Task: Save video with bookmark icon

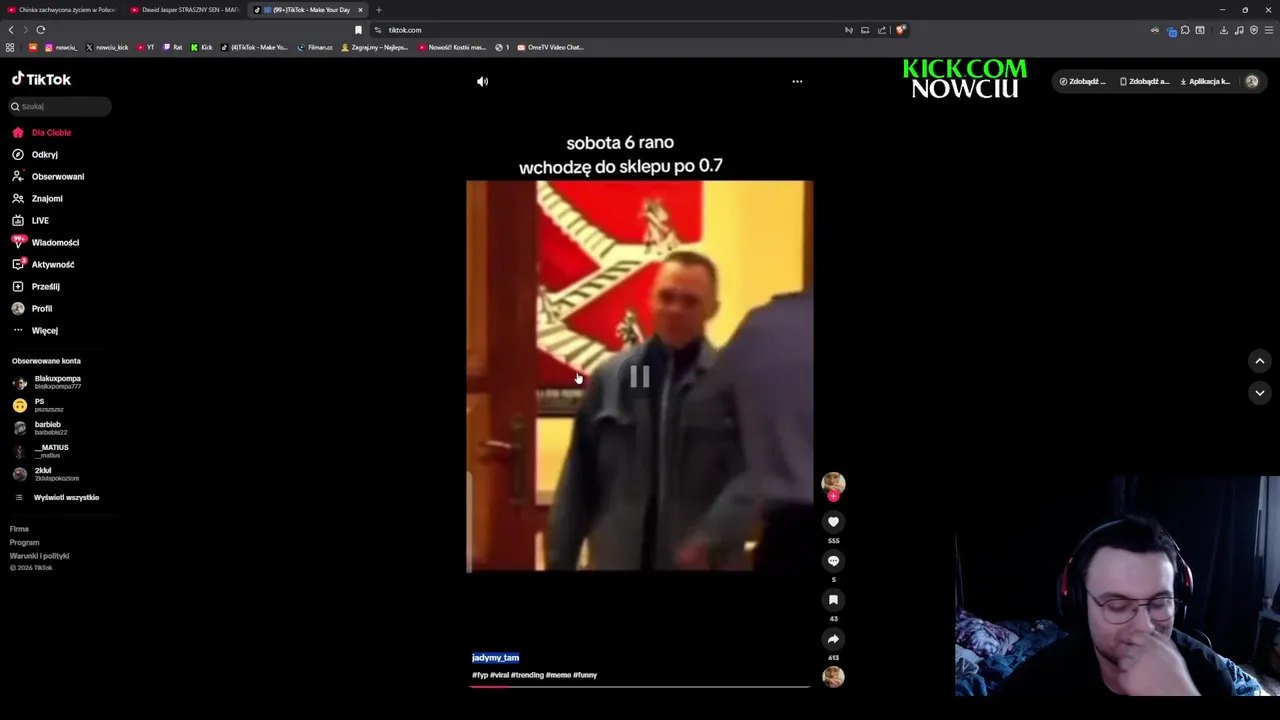Action: point(833,600)
